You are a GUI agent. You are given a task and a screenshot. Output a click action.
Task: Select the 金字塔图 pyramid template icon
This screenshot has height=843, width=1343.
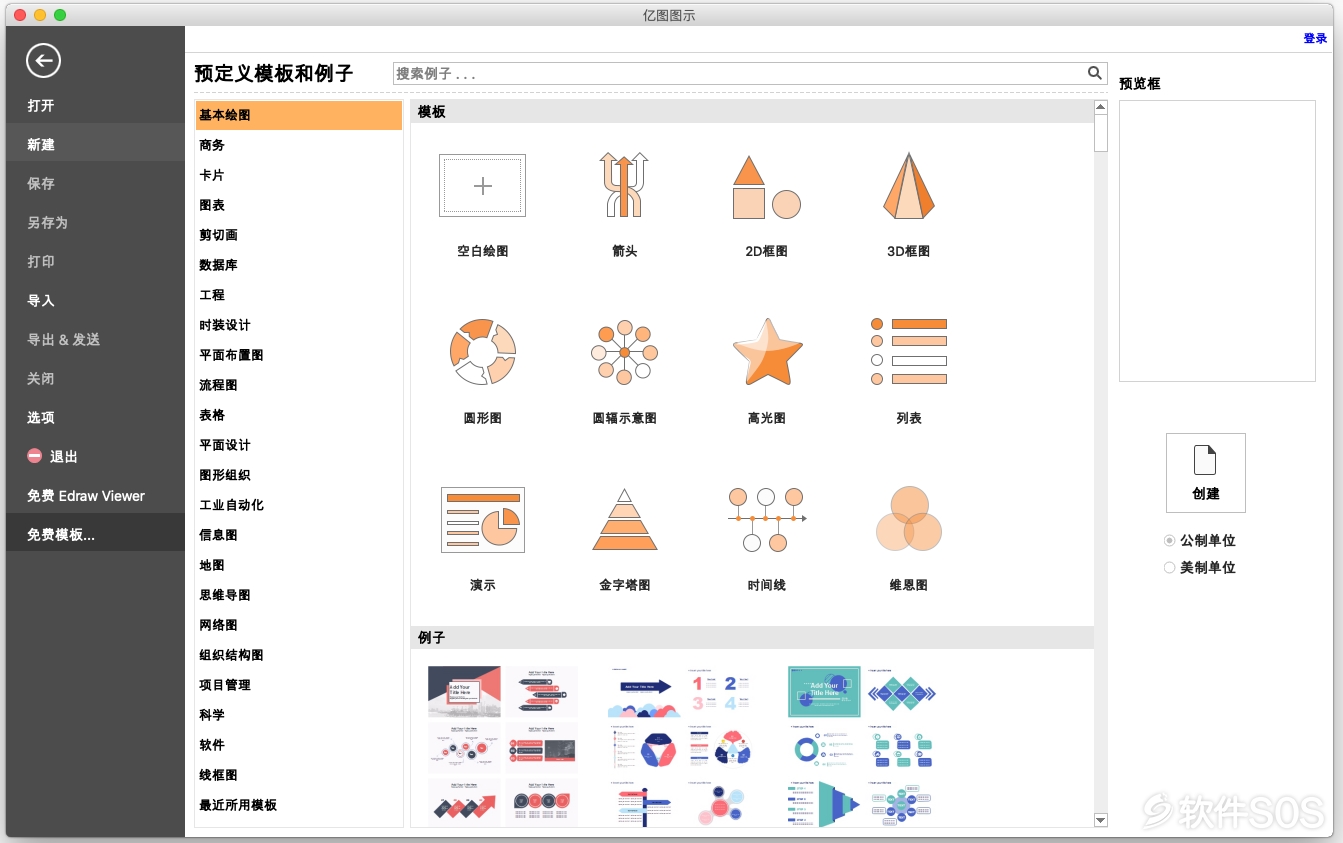(624, 519)
